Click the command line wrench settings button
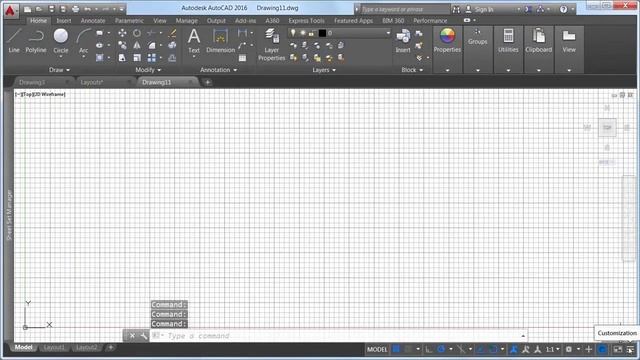Viewport: 640px width, 360px height. [x=144, y=336]
